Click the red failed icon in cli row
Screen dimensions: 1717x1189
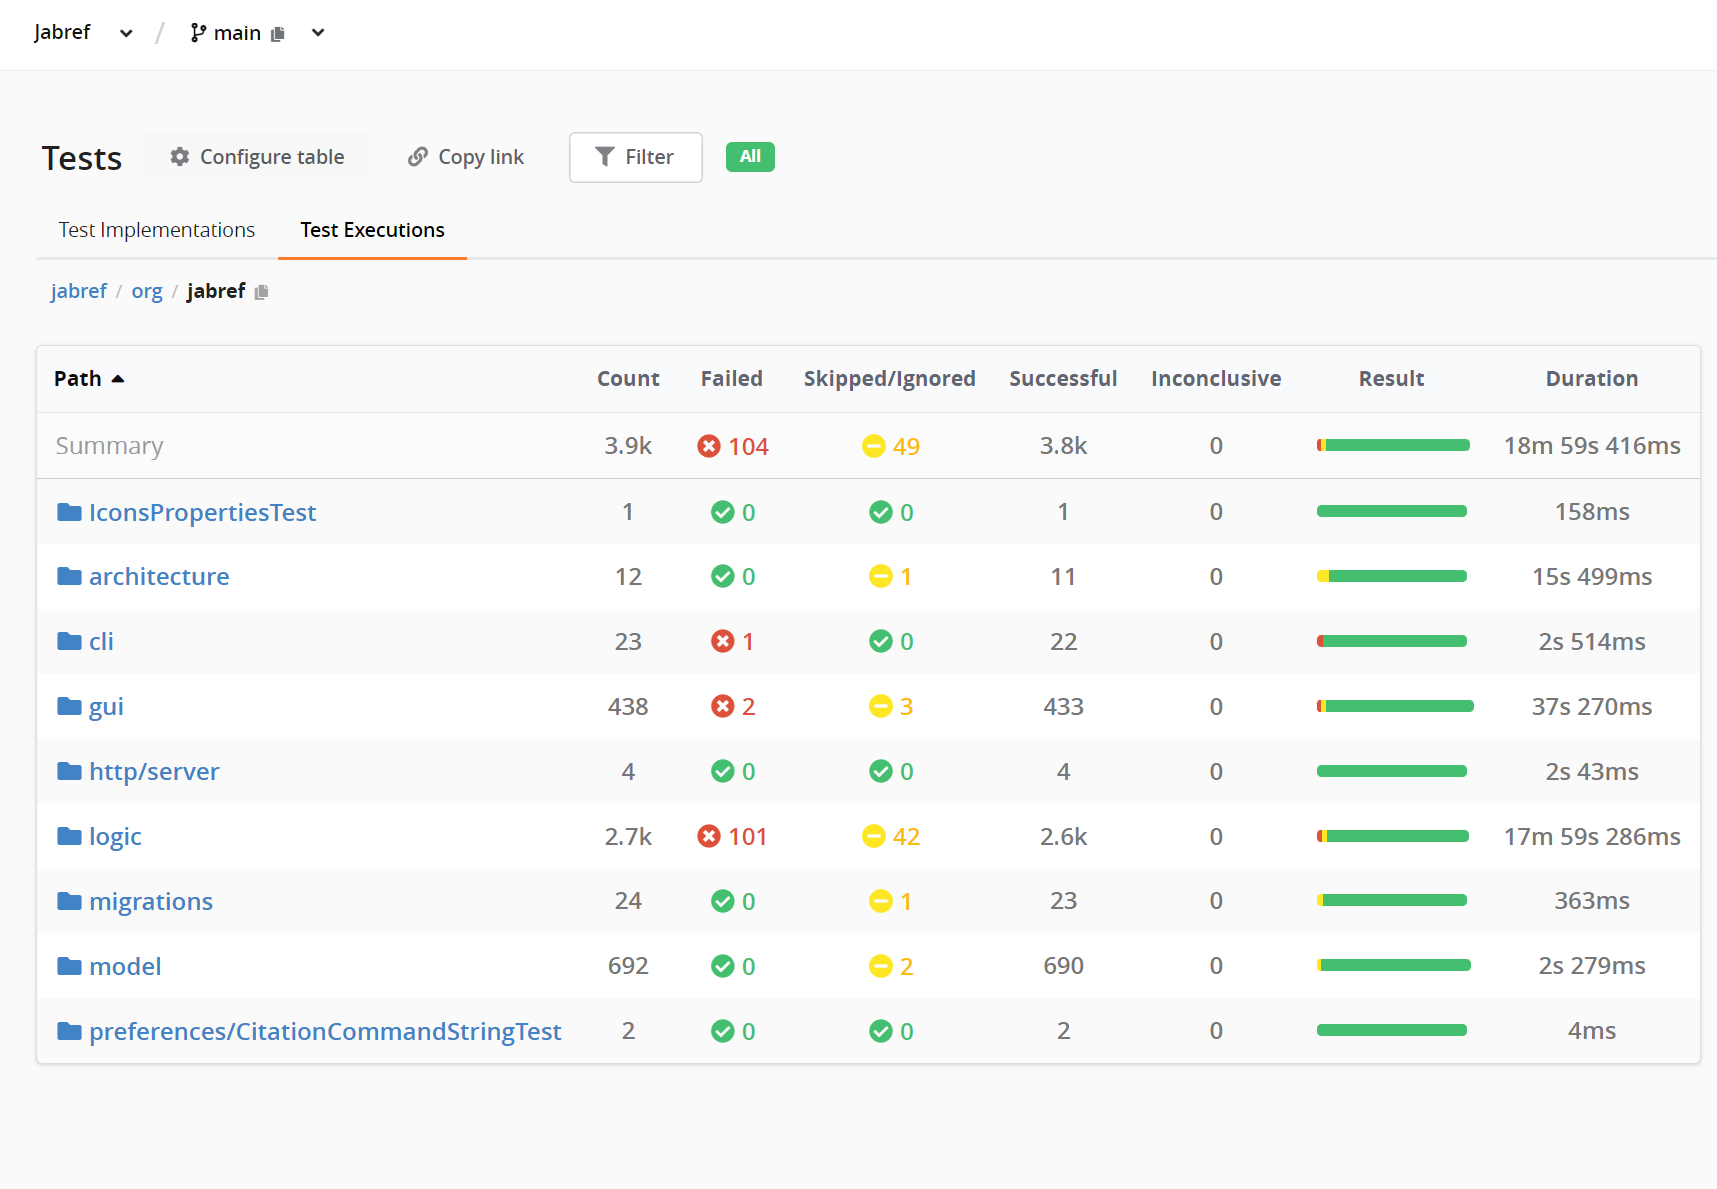tap(723, 642)
